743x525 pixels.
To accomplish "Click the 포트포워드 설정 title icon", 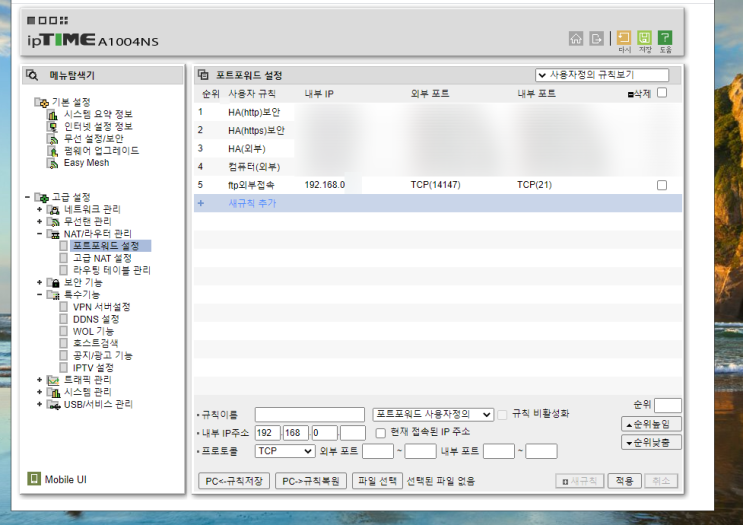I will (x=203, y=74).
